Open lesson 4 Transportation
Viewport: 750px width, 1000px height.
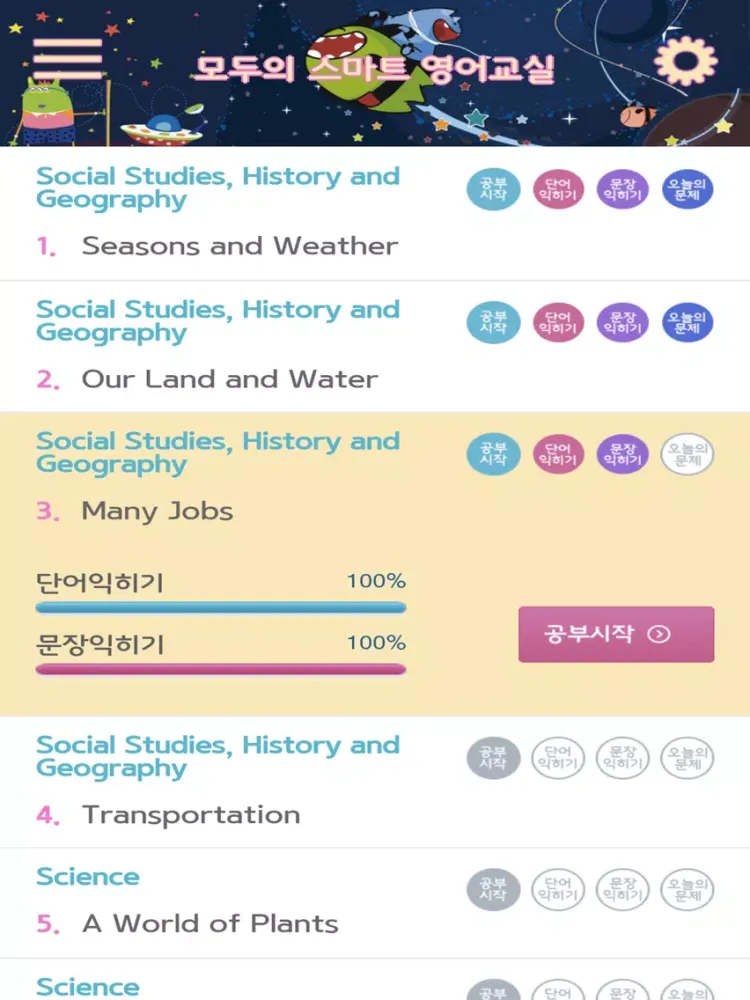pyautogui.click(x=190, y=815)
